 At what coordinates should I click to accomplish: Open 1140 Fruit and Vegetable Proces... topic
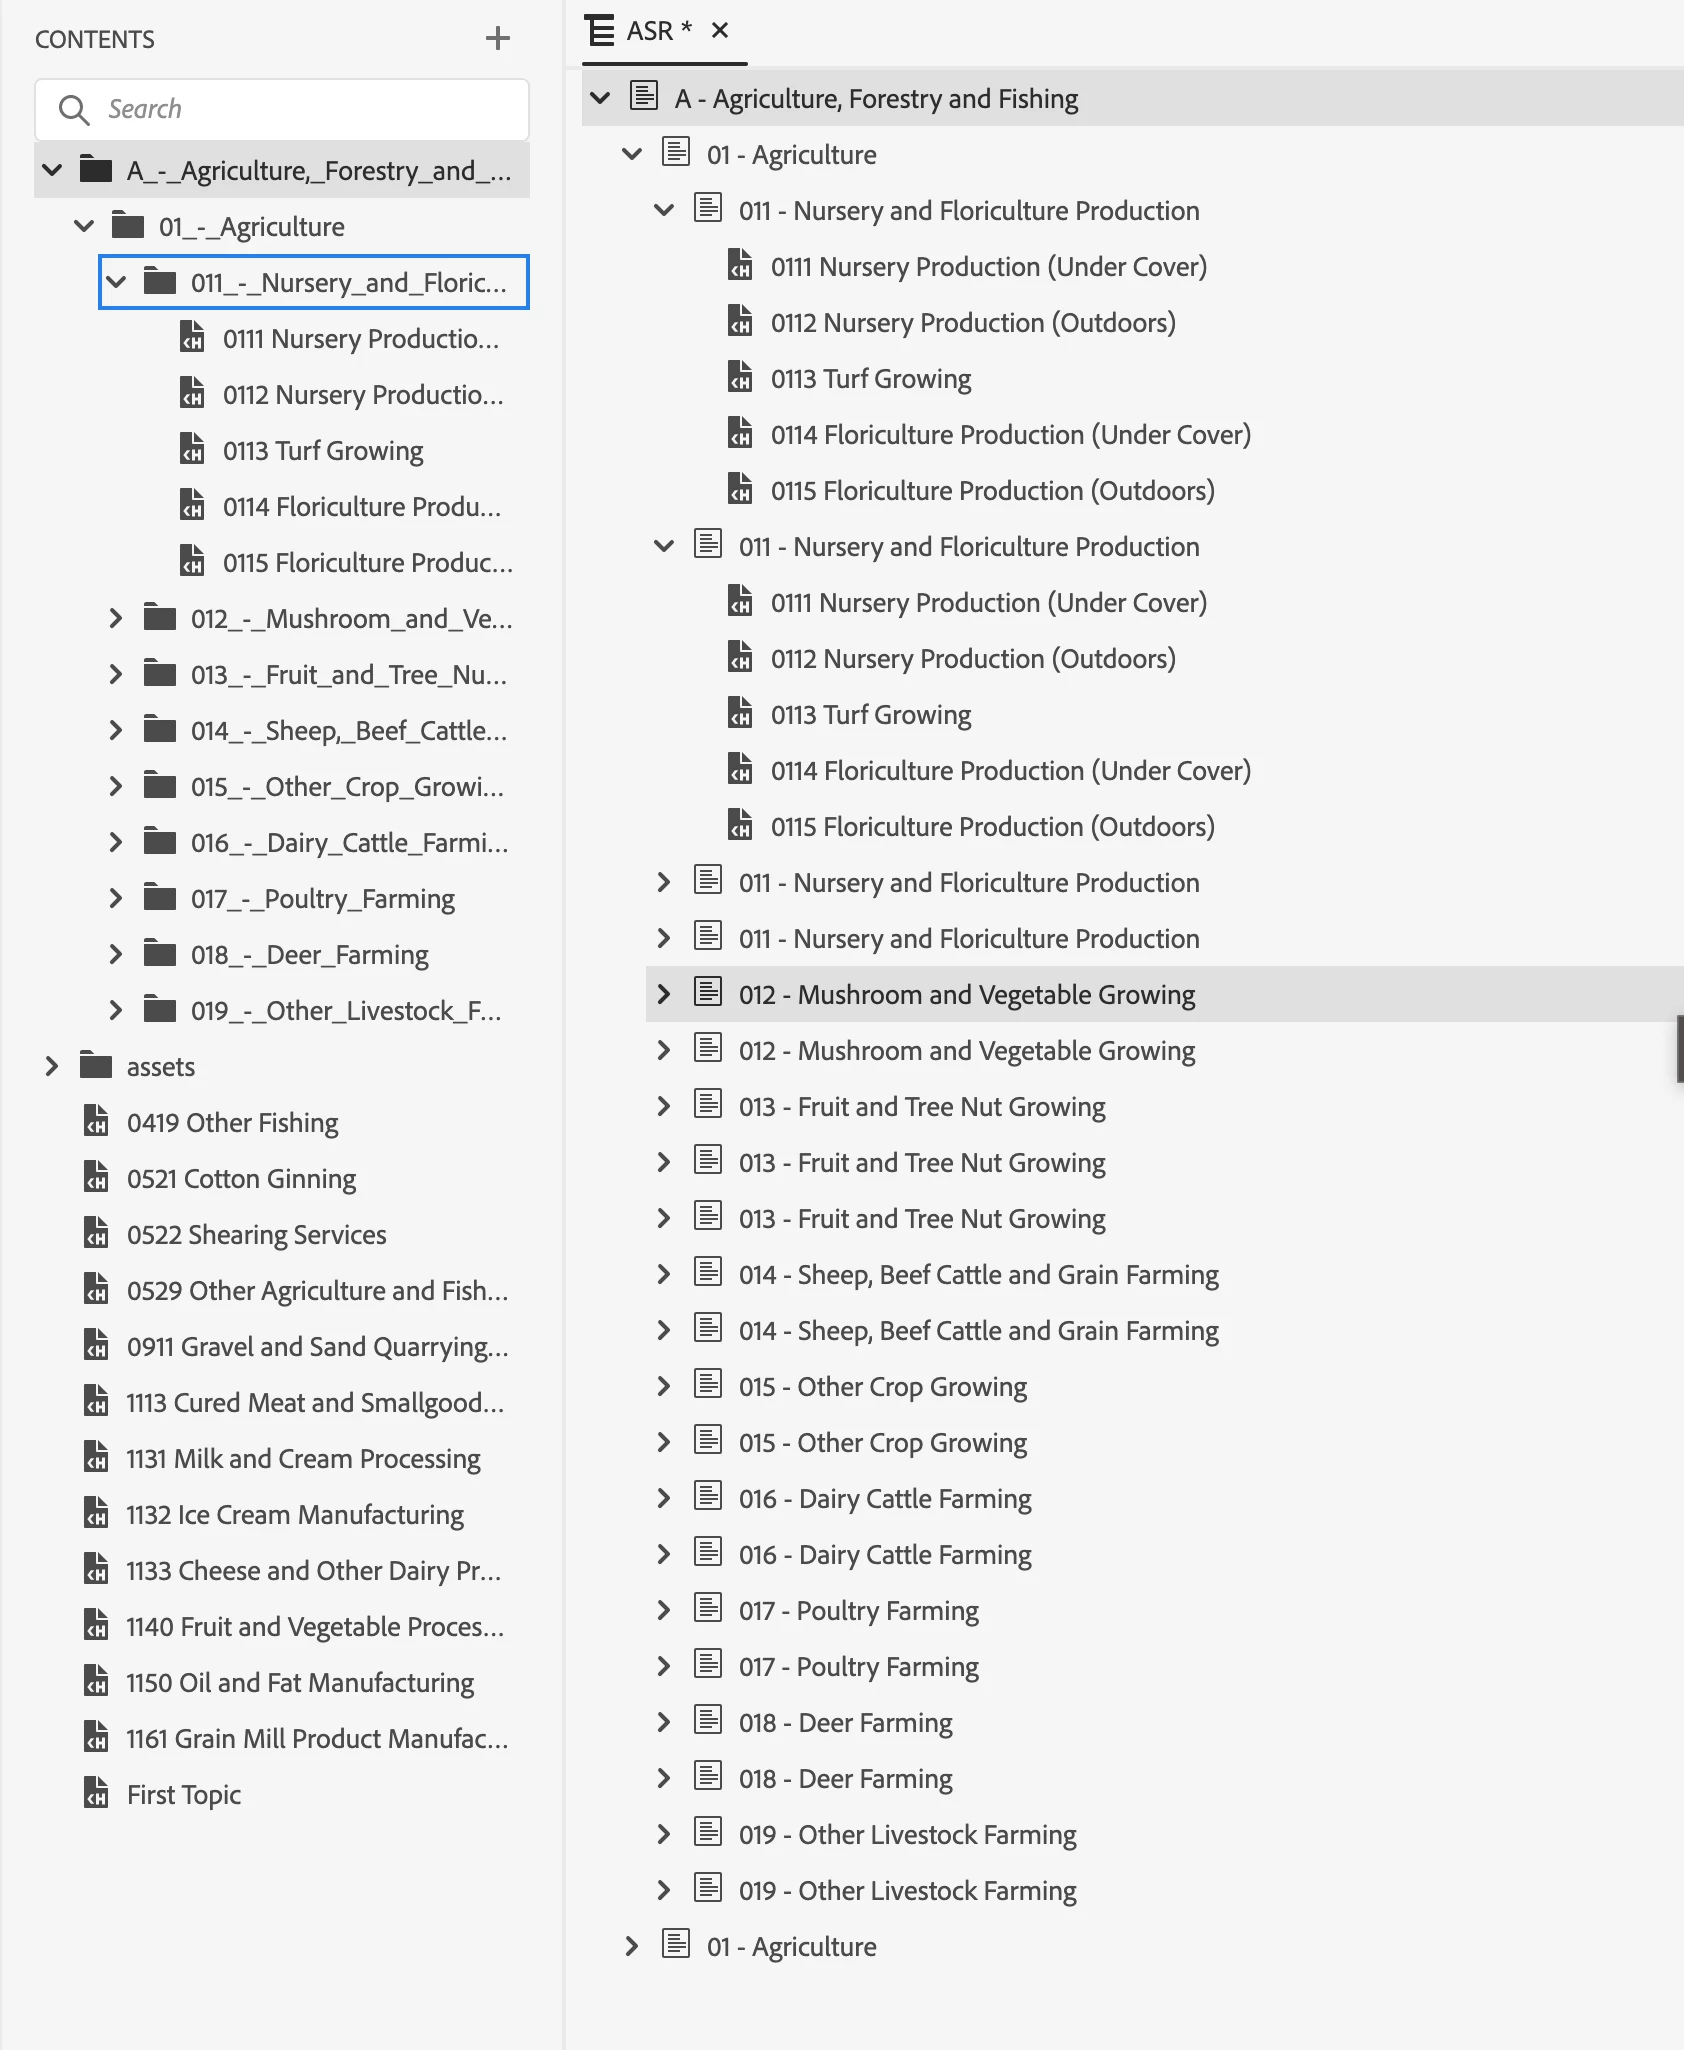[x=315, y=1627]
